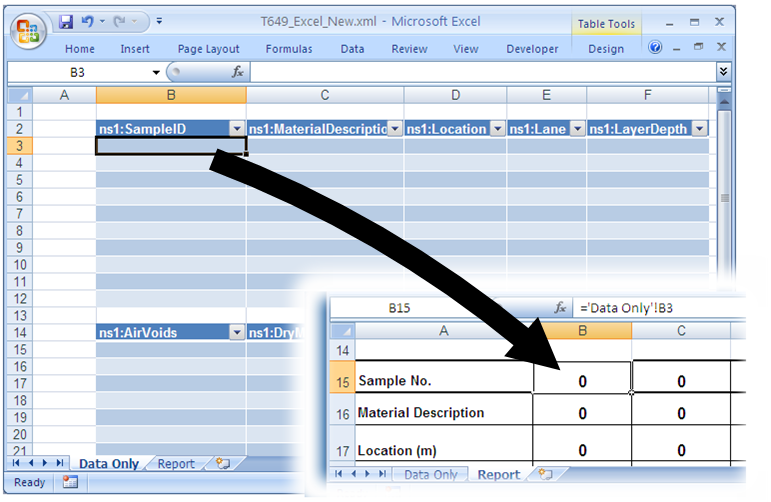Switch to the Report sheet tab

[x=176, y=464]
